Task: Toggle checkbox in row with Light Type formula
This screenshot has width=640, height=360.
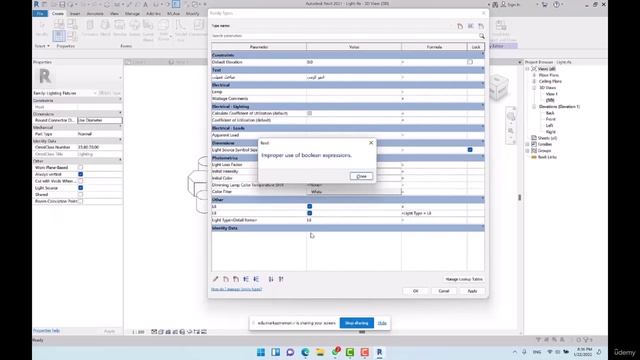Action: pos(309,213)
